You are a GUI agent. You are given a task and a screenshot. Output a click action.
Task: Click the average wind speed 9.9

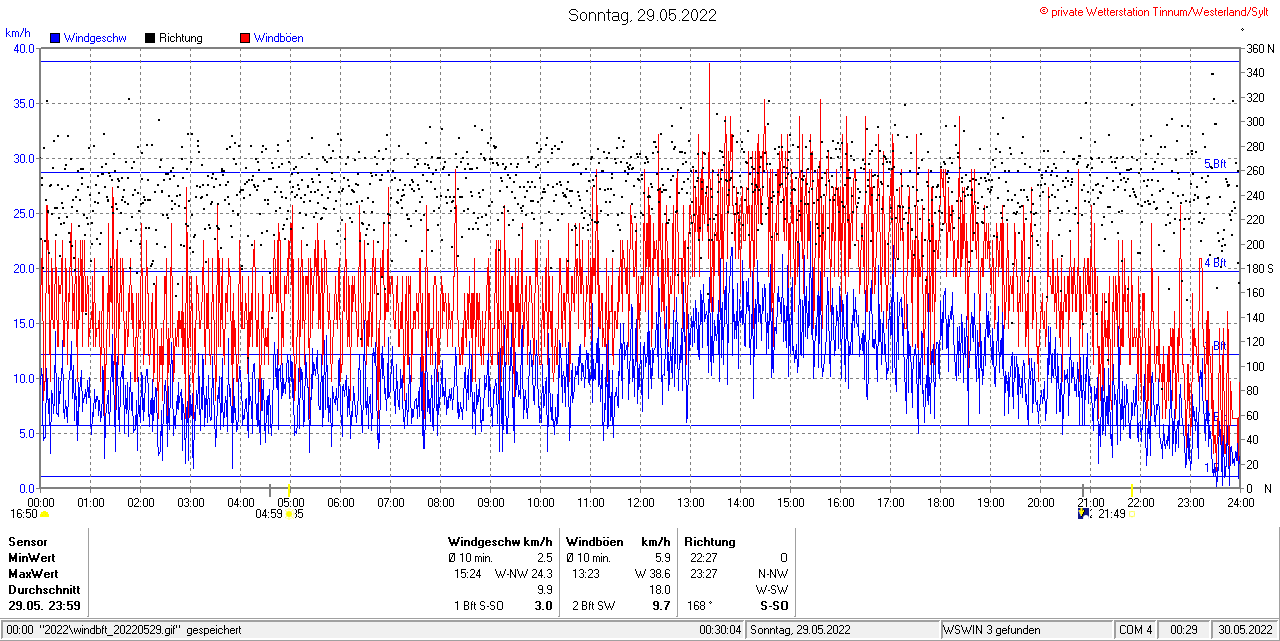(545, 590)
